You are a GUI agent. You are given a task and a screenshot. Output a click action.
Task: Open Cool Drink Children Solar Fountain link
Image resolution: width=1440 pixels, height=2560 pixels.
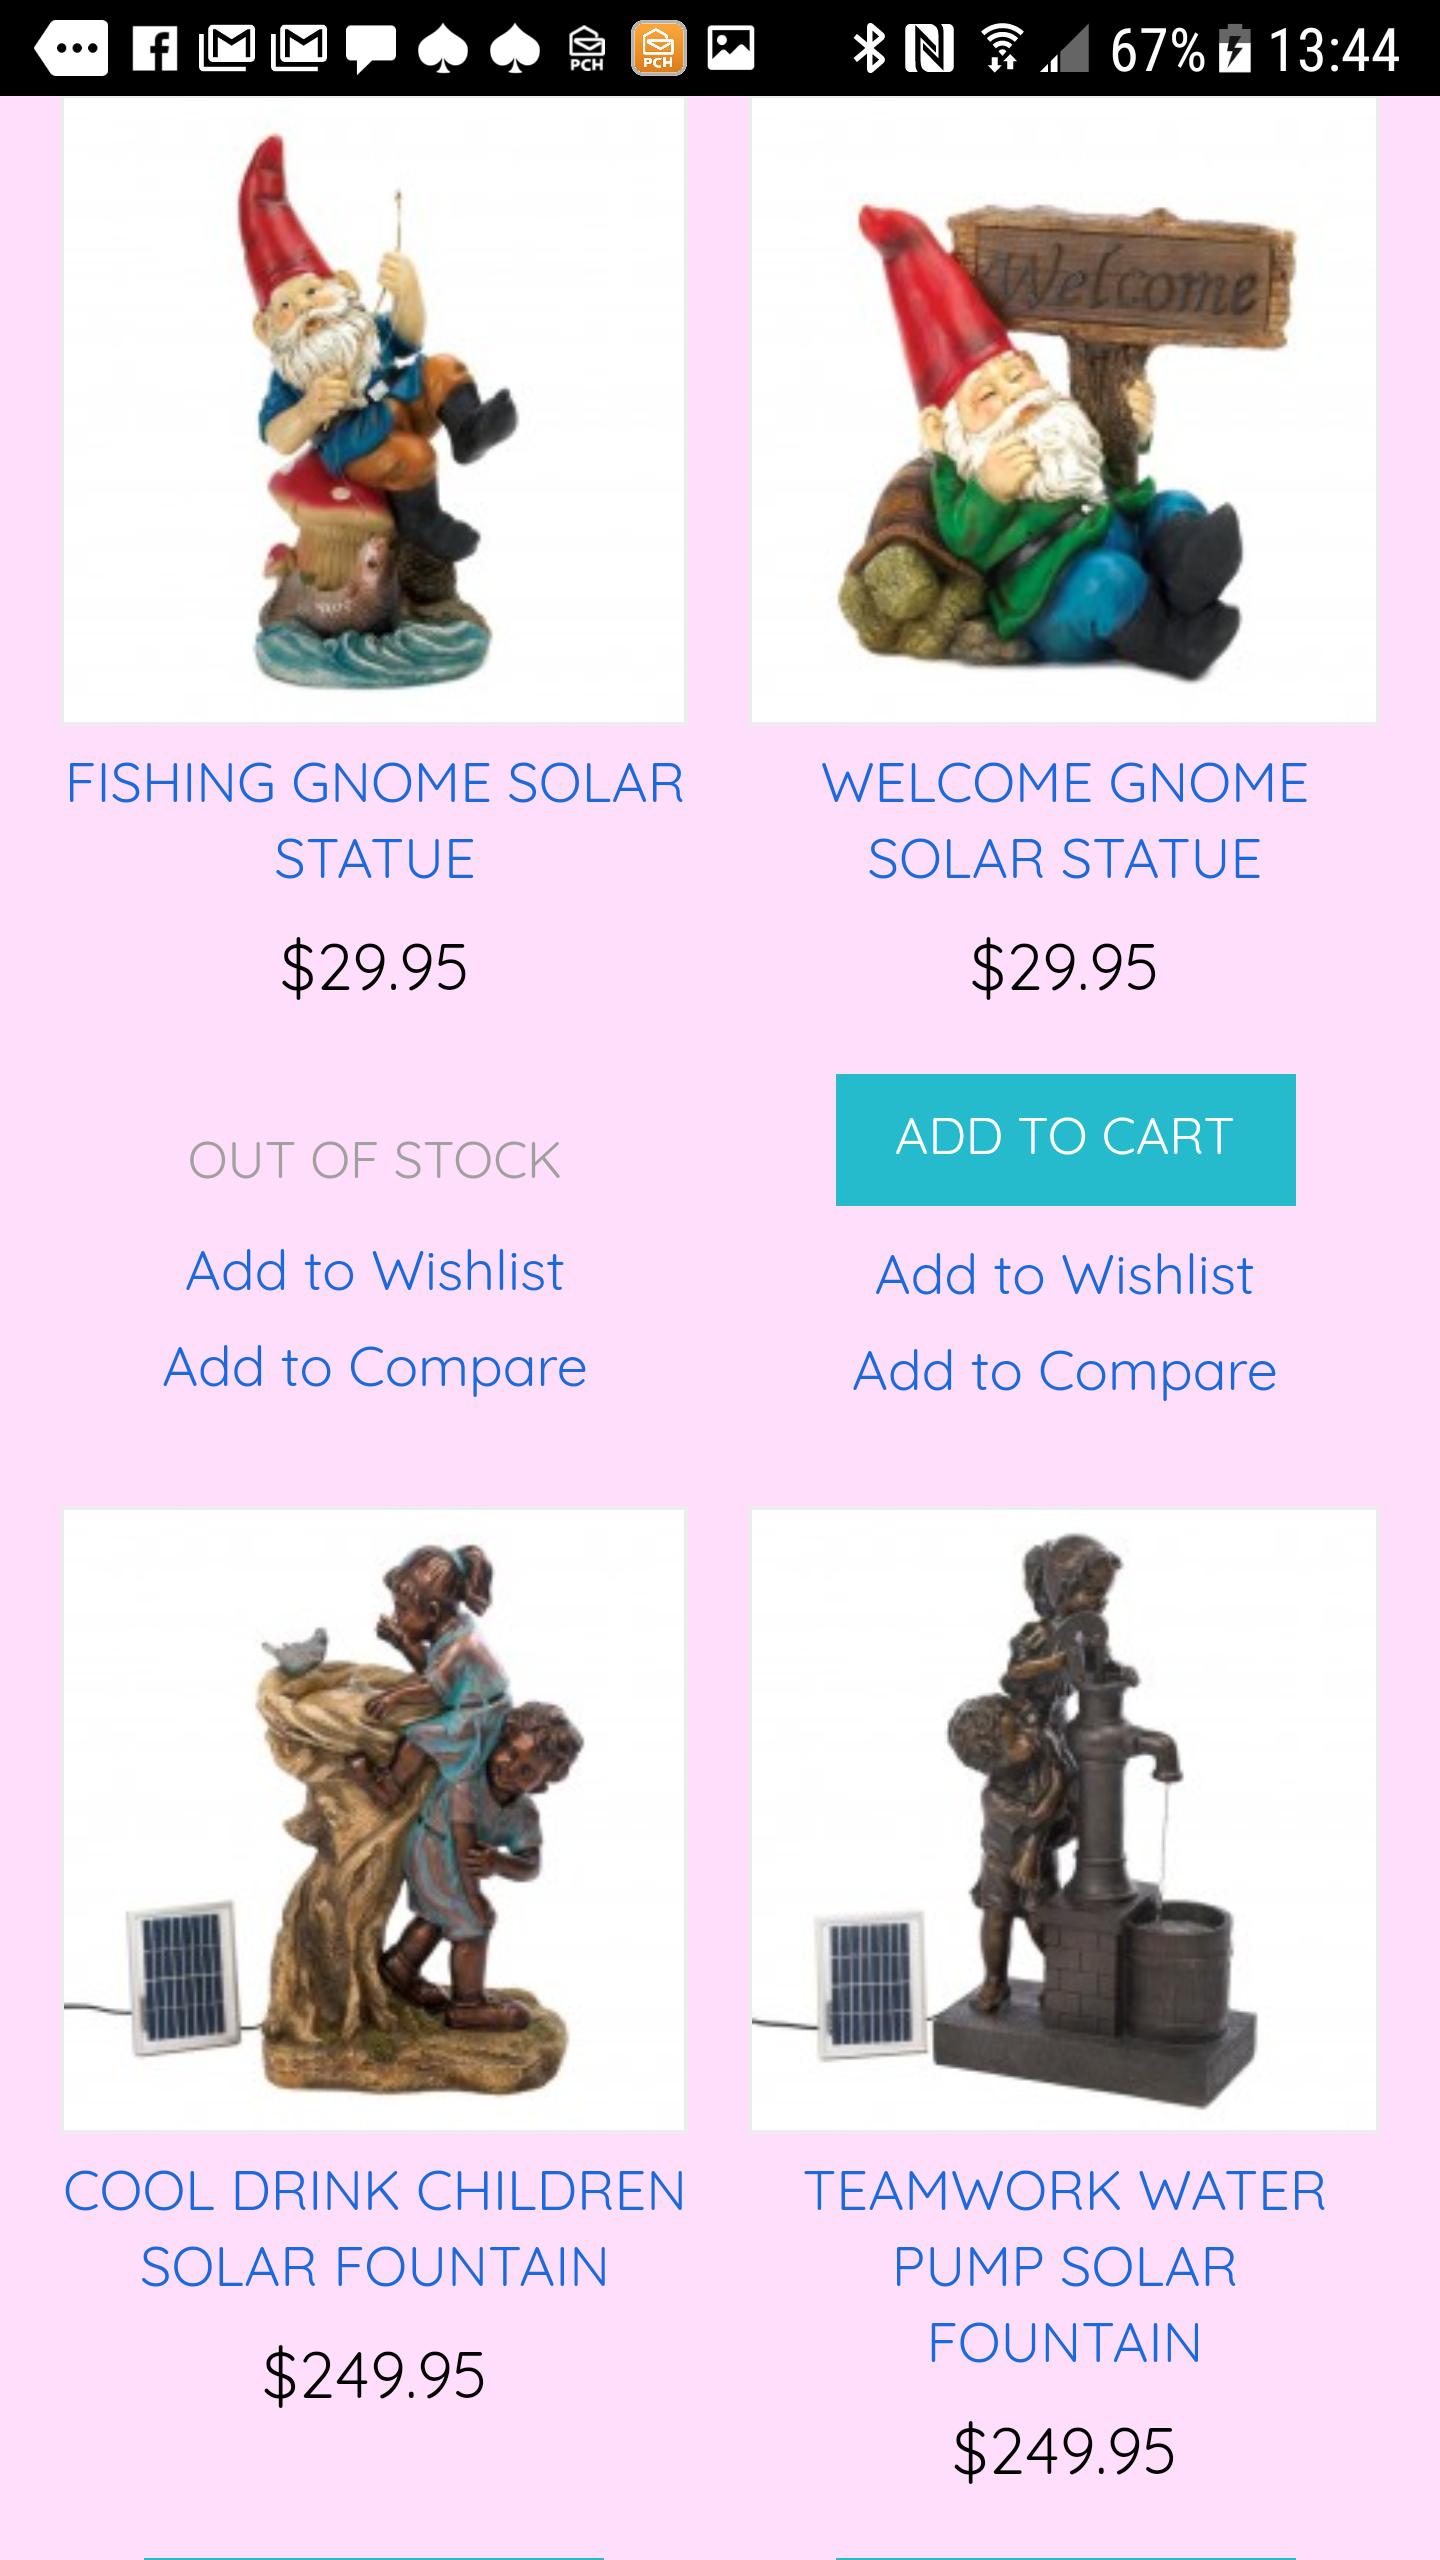click(x=374, y=2228)
